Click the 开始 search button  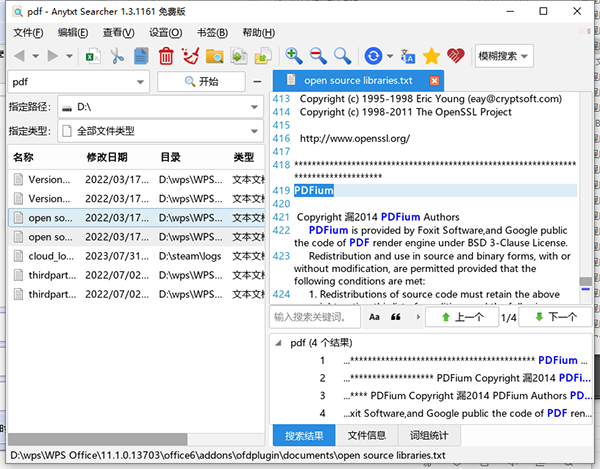coord(201,81)
